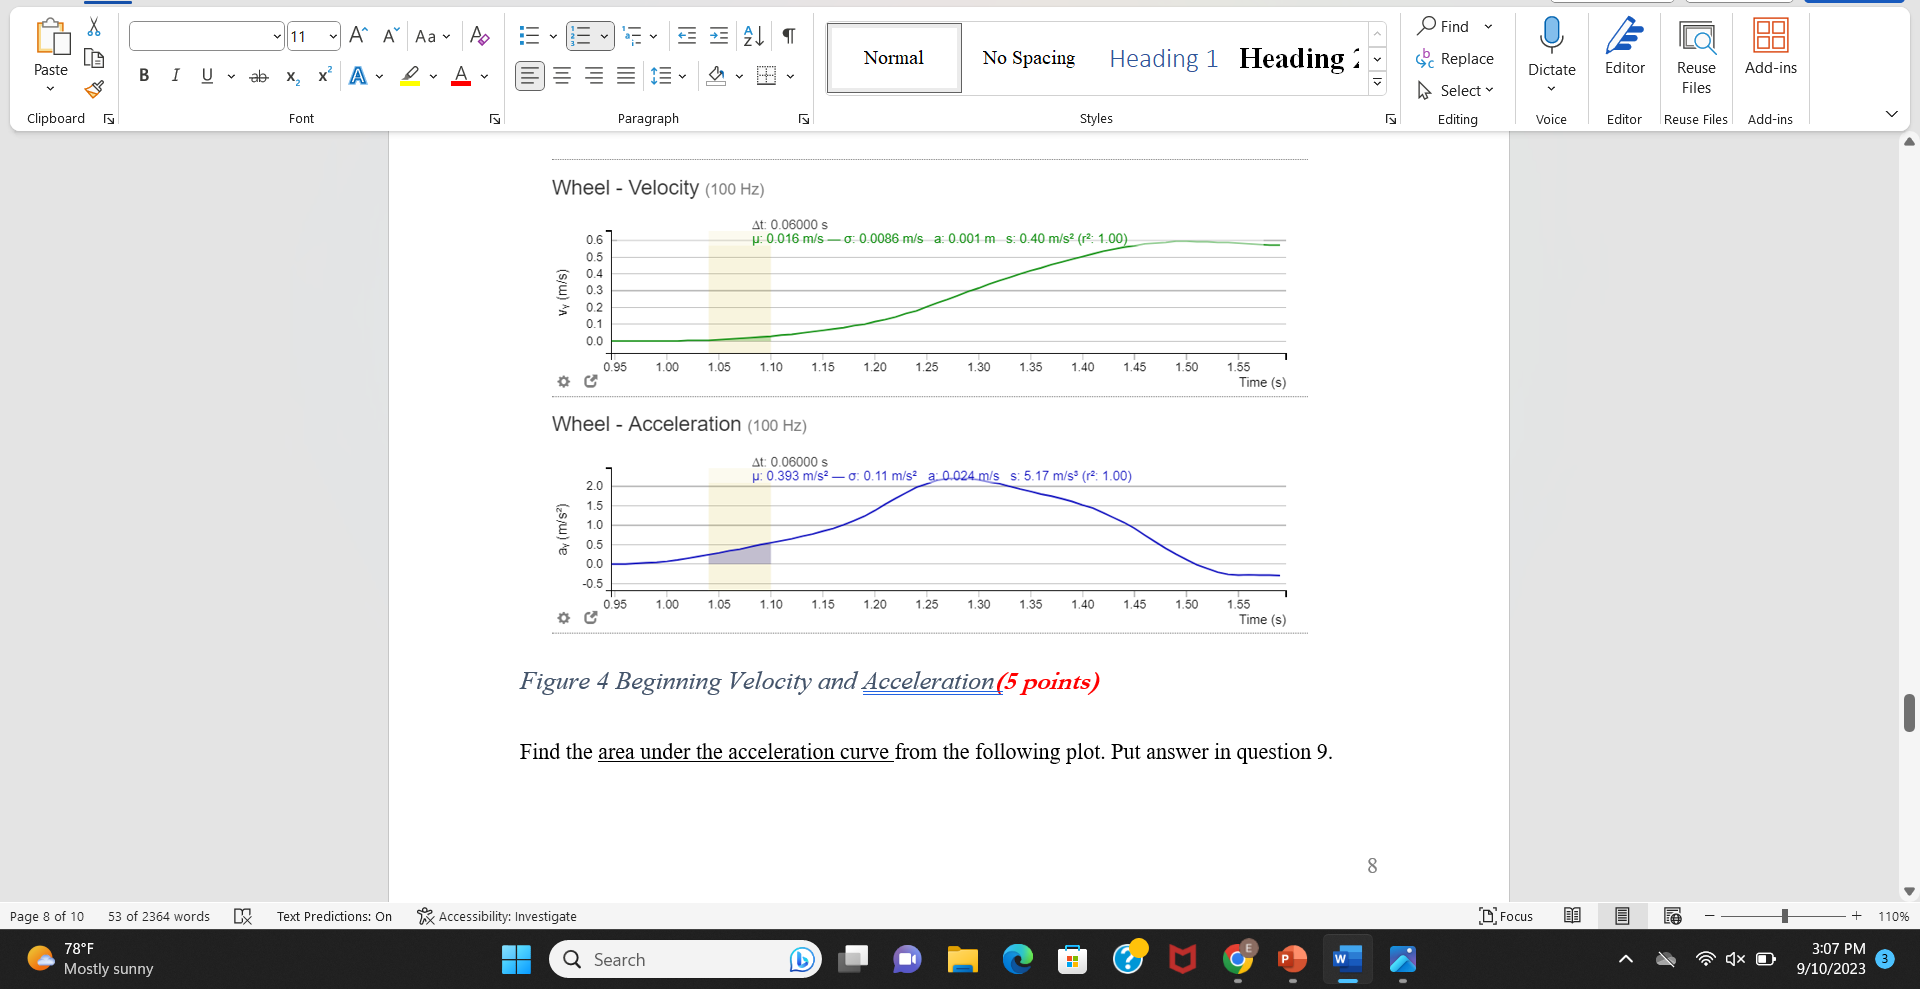Click the Find button

pyautogui.click(x=1443, y=27)
